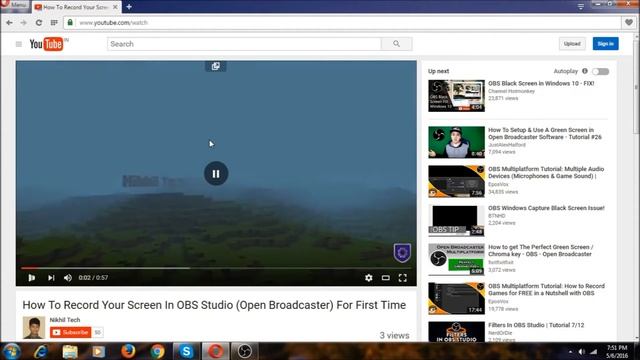
Task: Launch Internet Explorer from taskbar
Action: coord(41,351)
